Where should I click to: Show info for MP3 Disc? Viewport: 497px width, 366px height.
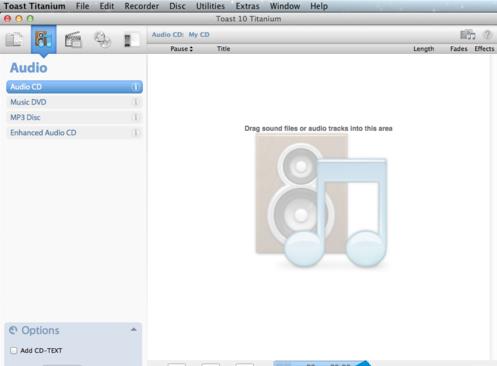point(135,117)
